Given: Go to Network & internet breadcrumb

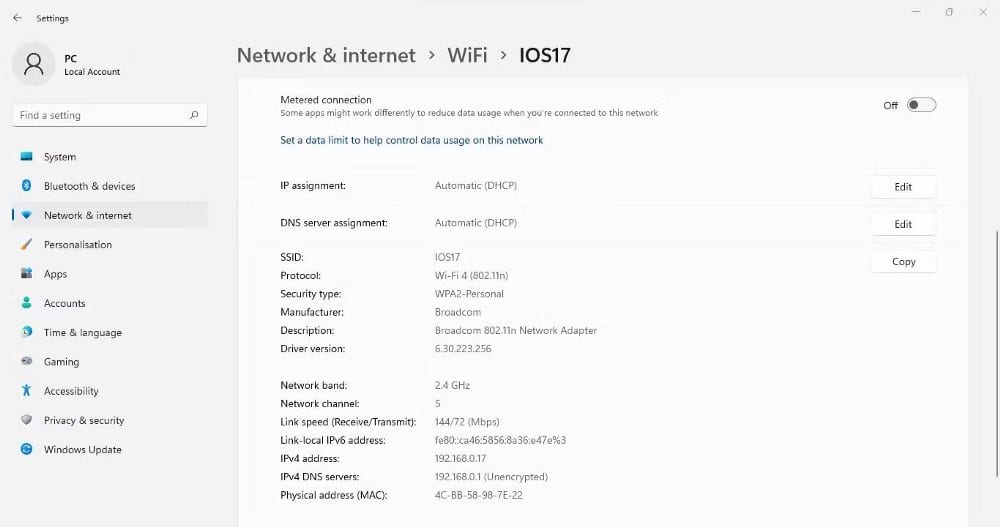Looking at the screenshot, I should [326, 55].
